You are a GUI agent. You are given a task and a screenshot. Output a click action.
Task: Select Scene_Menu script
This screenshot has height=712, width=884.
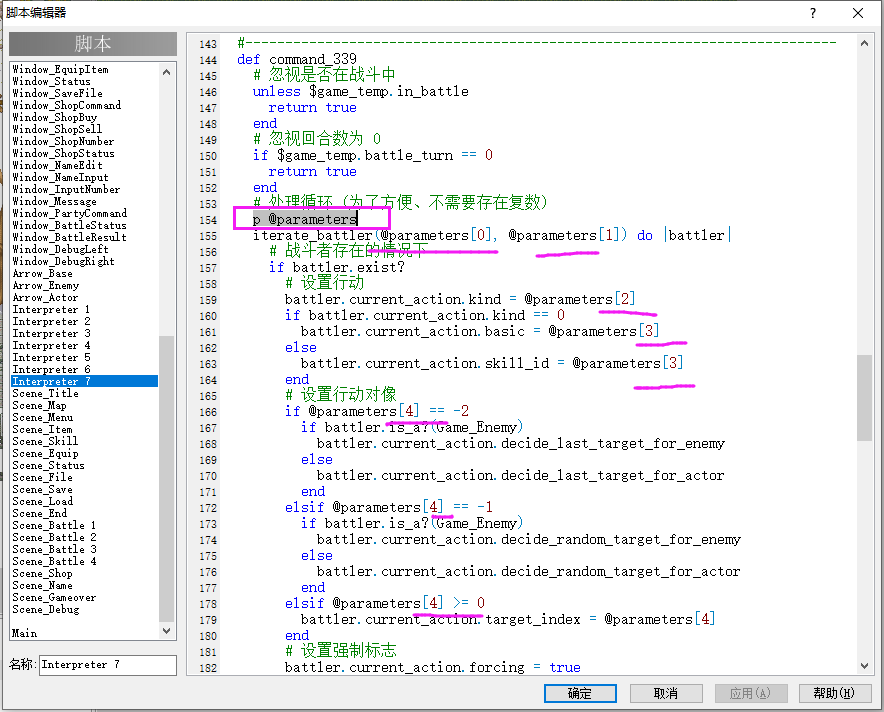click(x=42, y=417)
